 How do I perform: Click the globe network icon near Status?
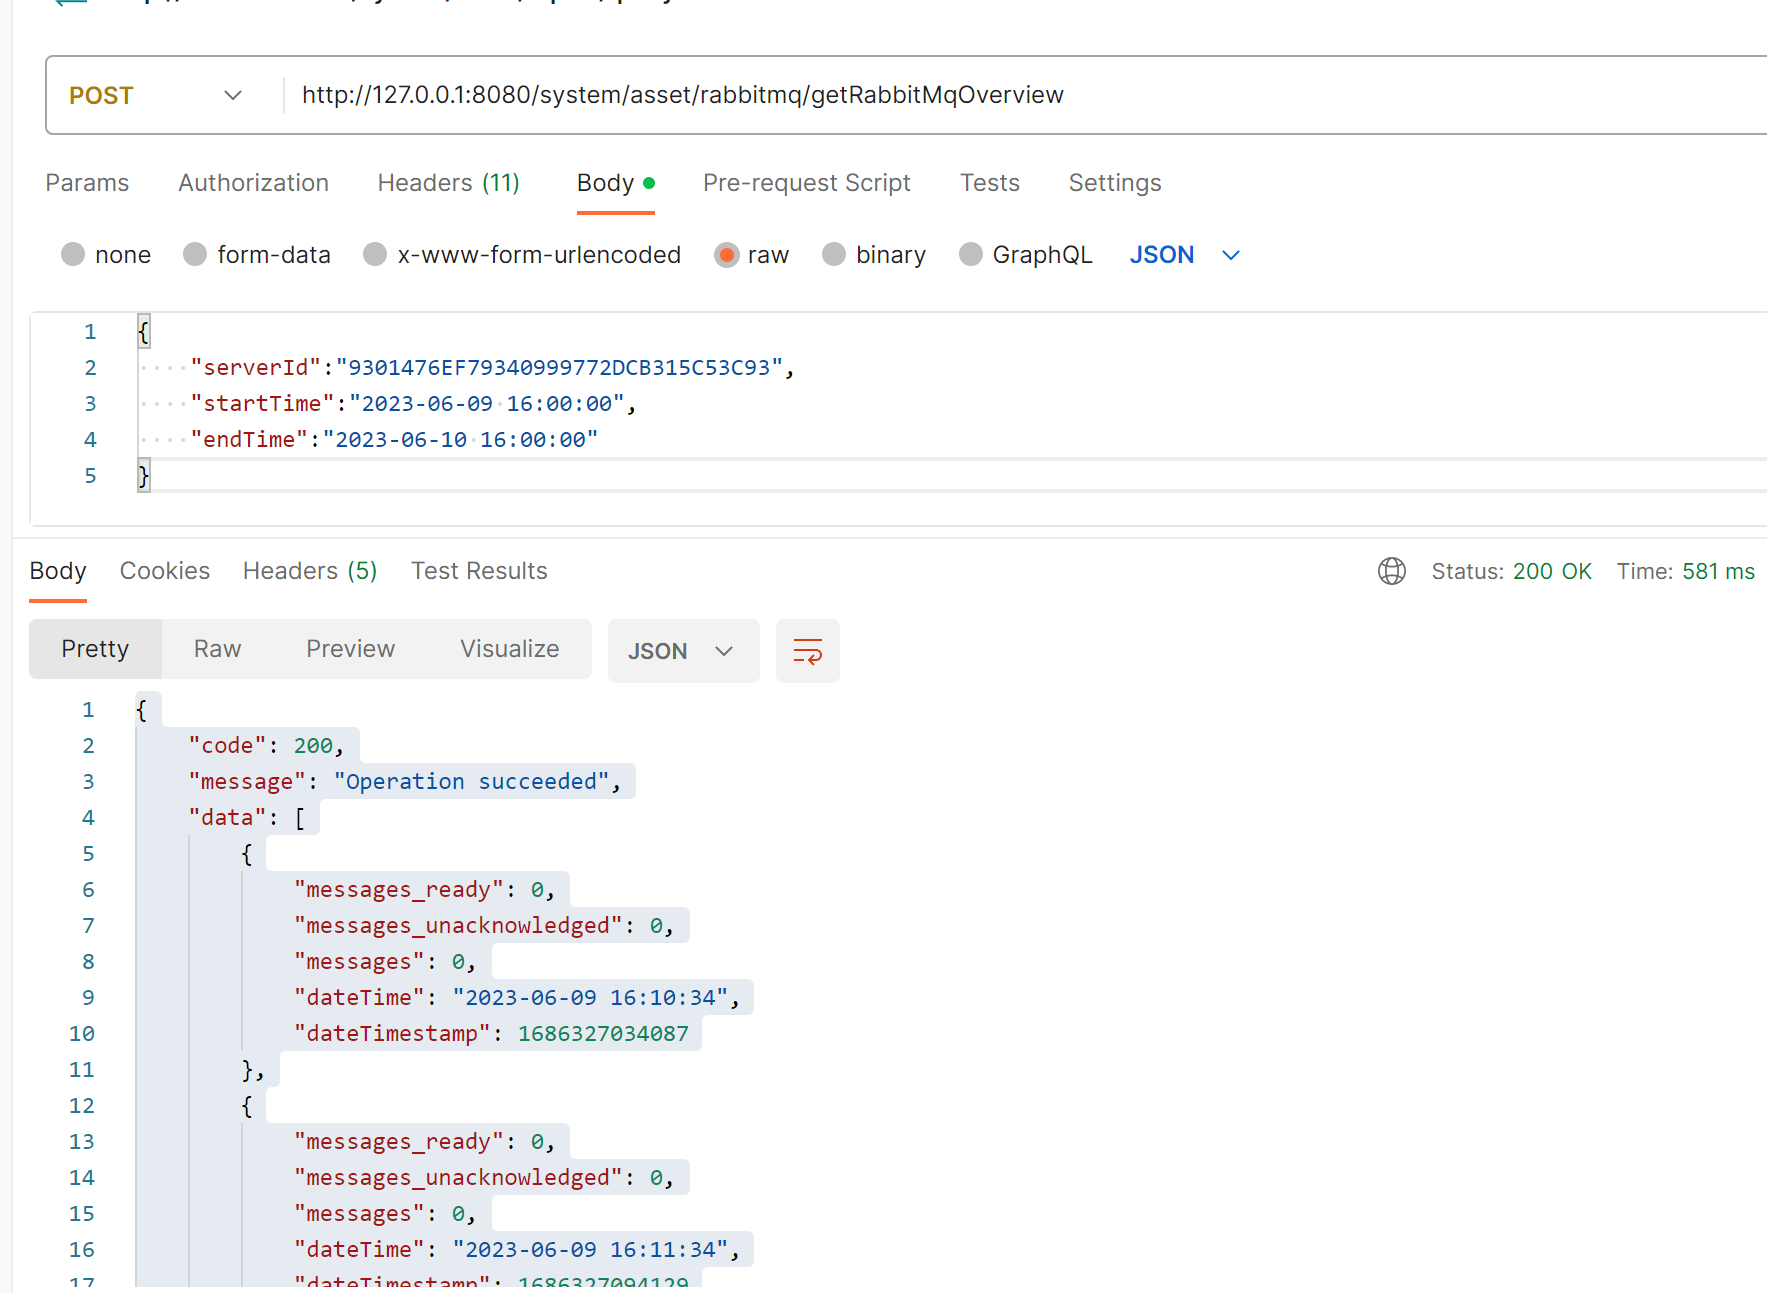pos(1391,571)
